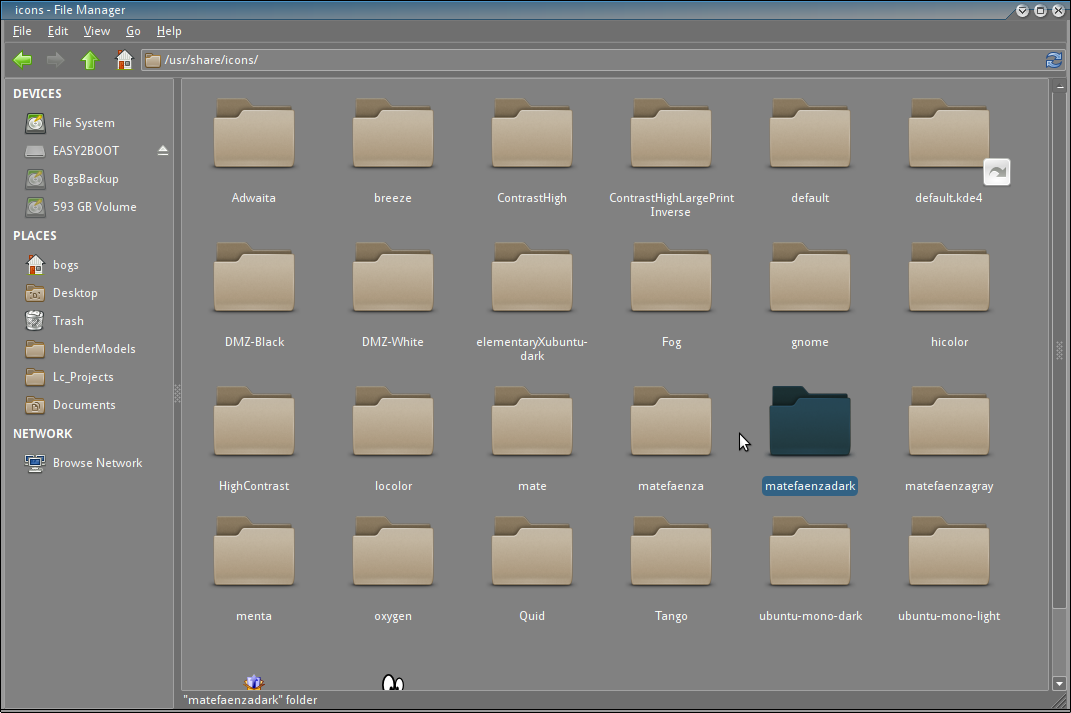Select the BogsBackup drive
The image size is (1071, 713).
click(85, 179)
